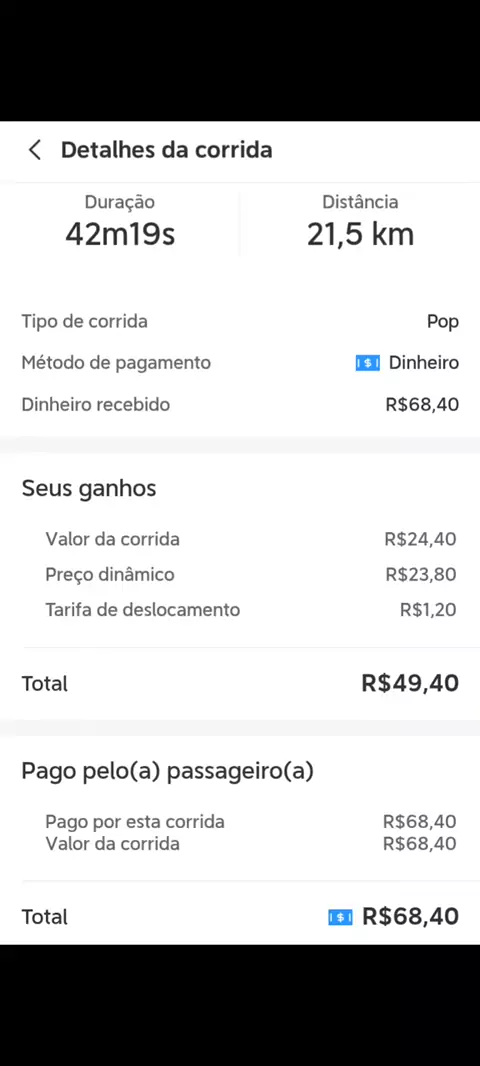Tap the Tarifa de deslocamento label

(x=143, y=610)
